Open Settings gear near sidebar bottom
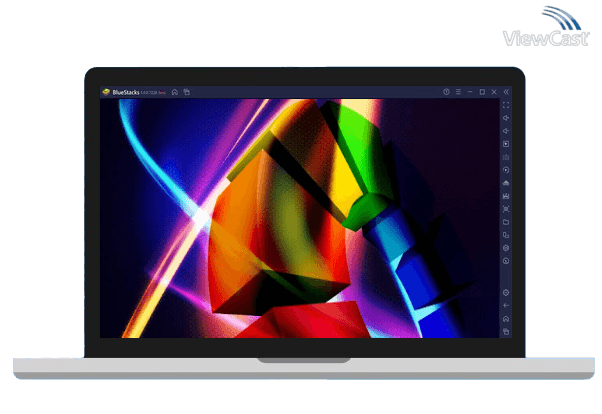 [x=506, y=293]
